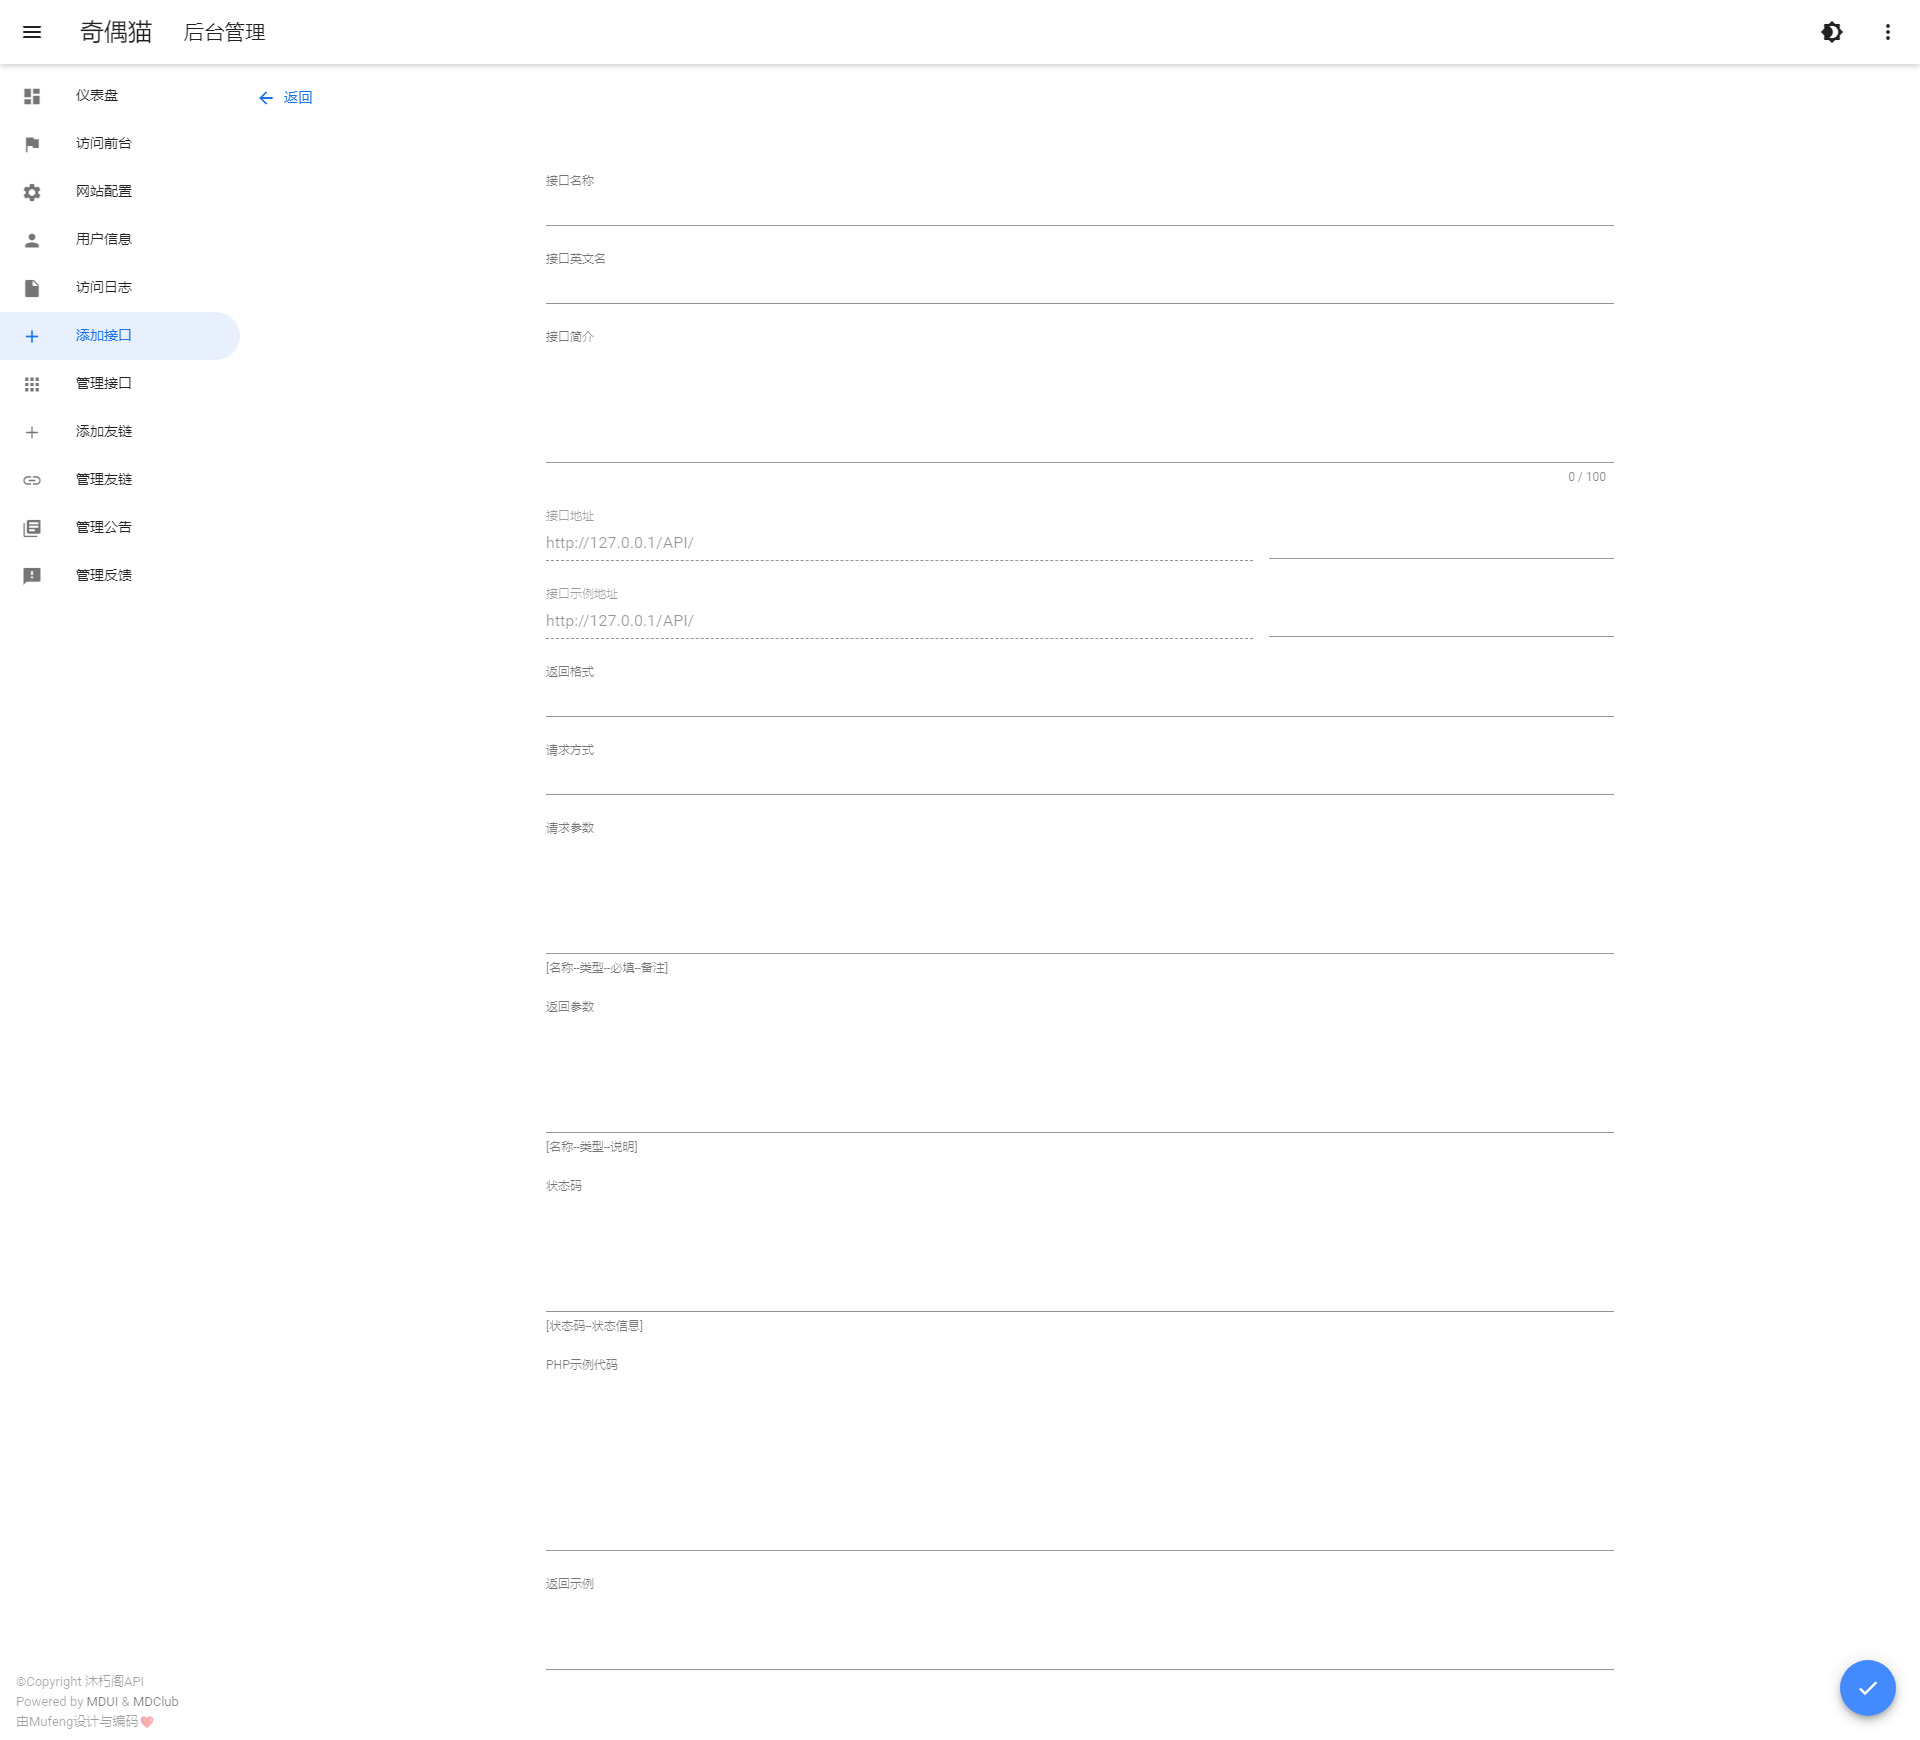
Task: Click the 管理友链 link icon
Action: (32, 480)
